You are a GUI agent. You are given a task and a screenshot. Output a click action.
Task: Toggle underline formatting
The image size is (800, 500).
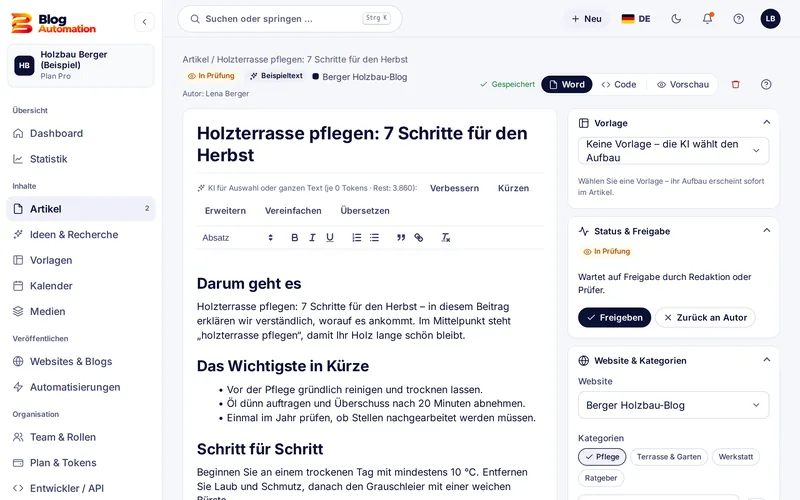tap(330, 238)
